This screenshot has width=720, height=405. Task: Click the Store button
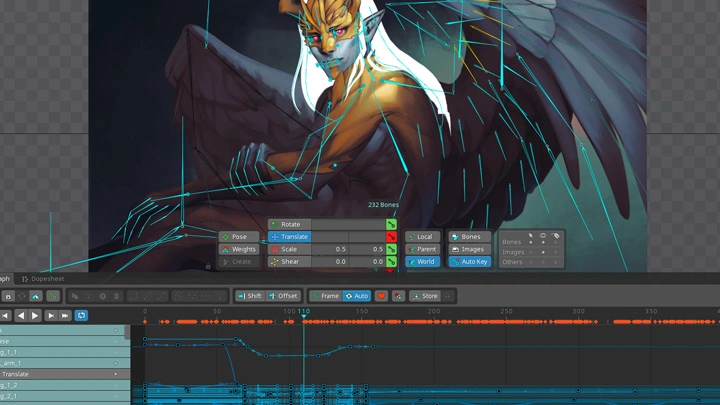[x=425, y=296]
